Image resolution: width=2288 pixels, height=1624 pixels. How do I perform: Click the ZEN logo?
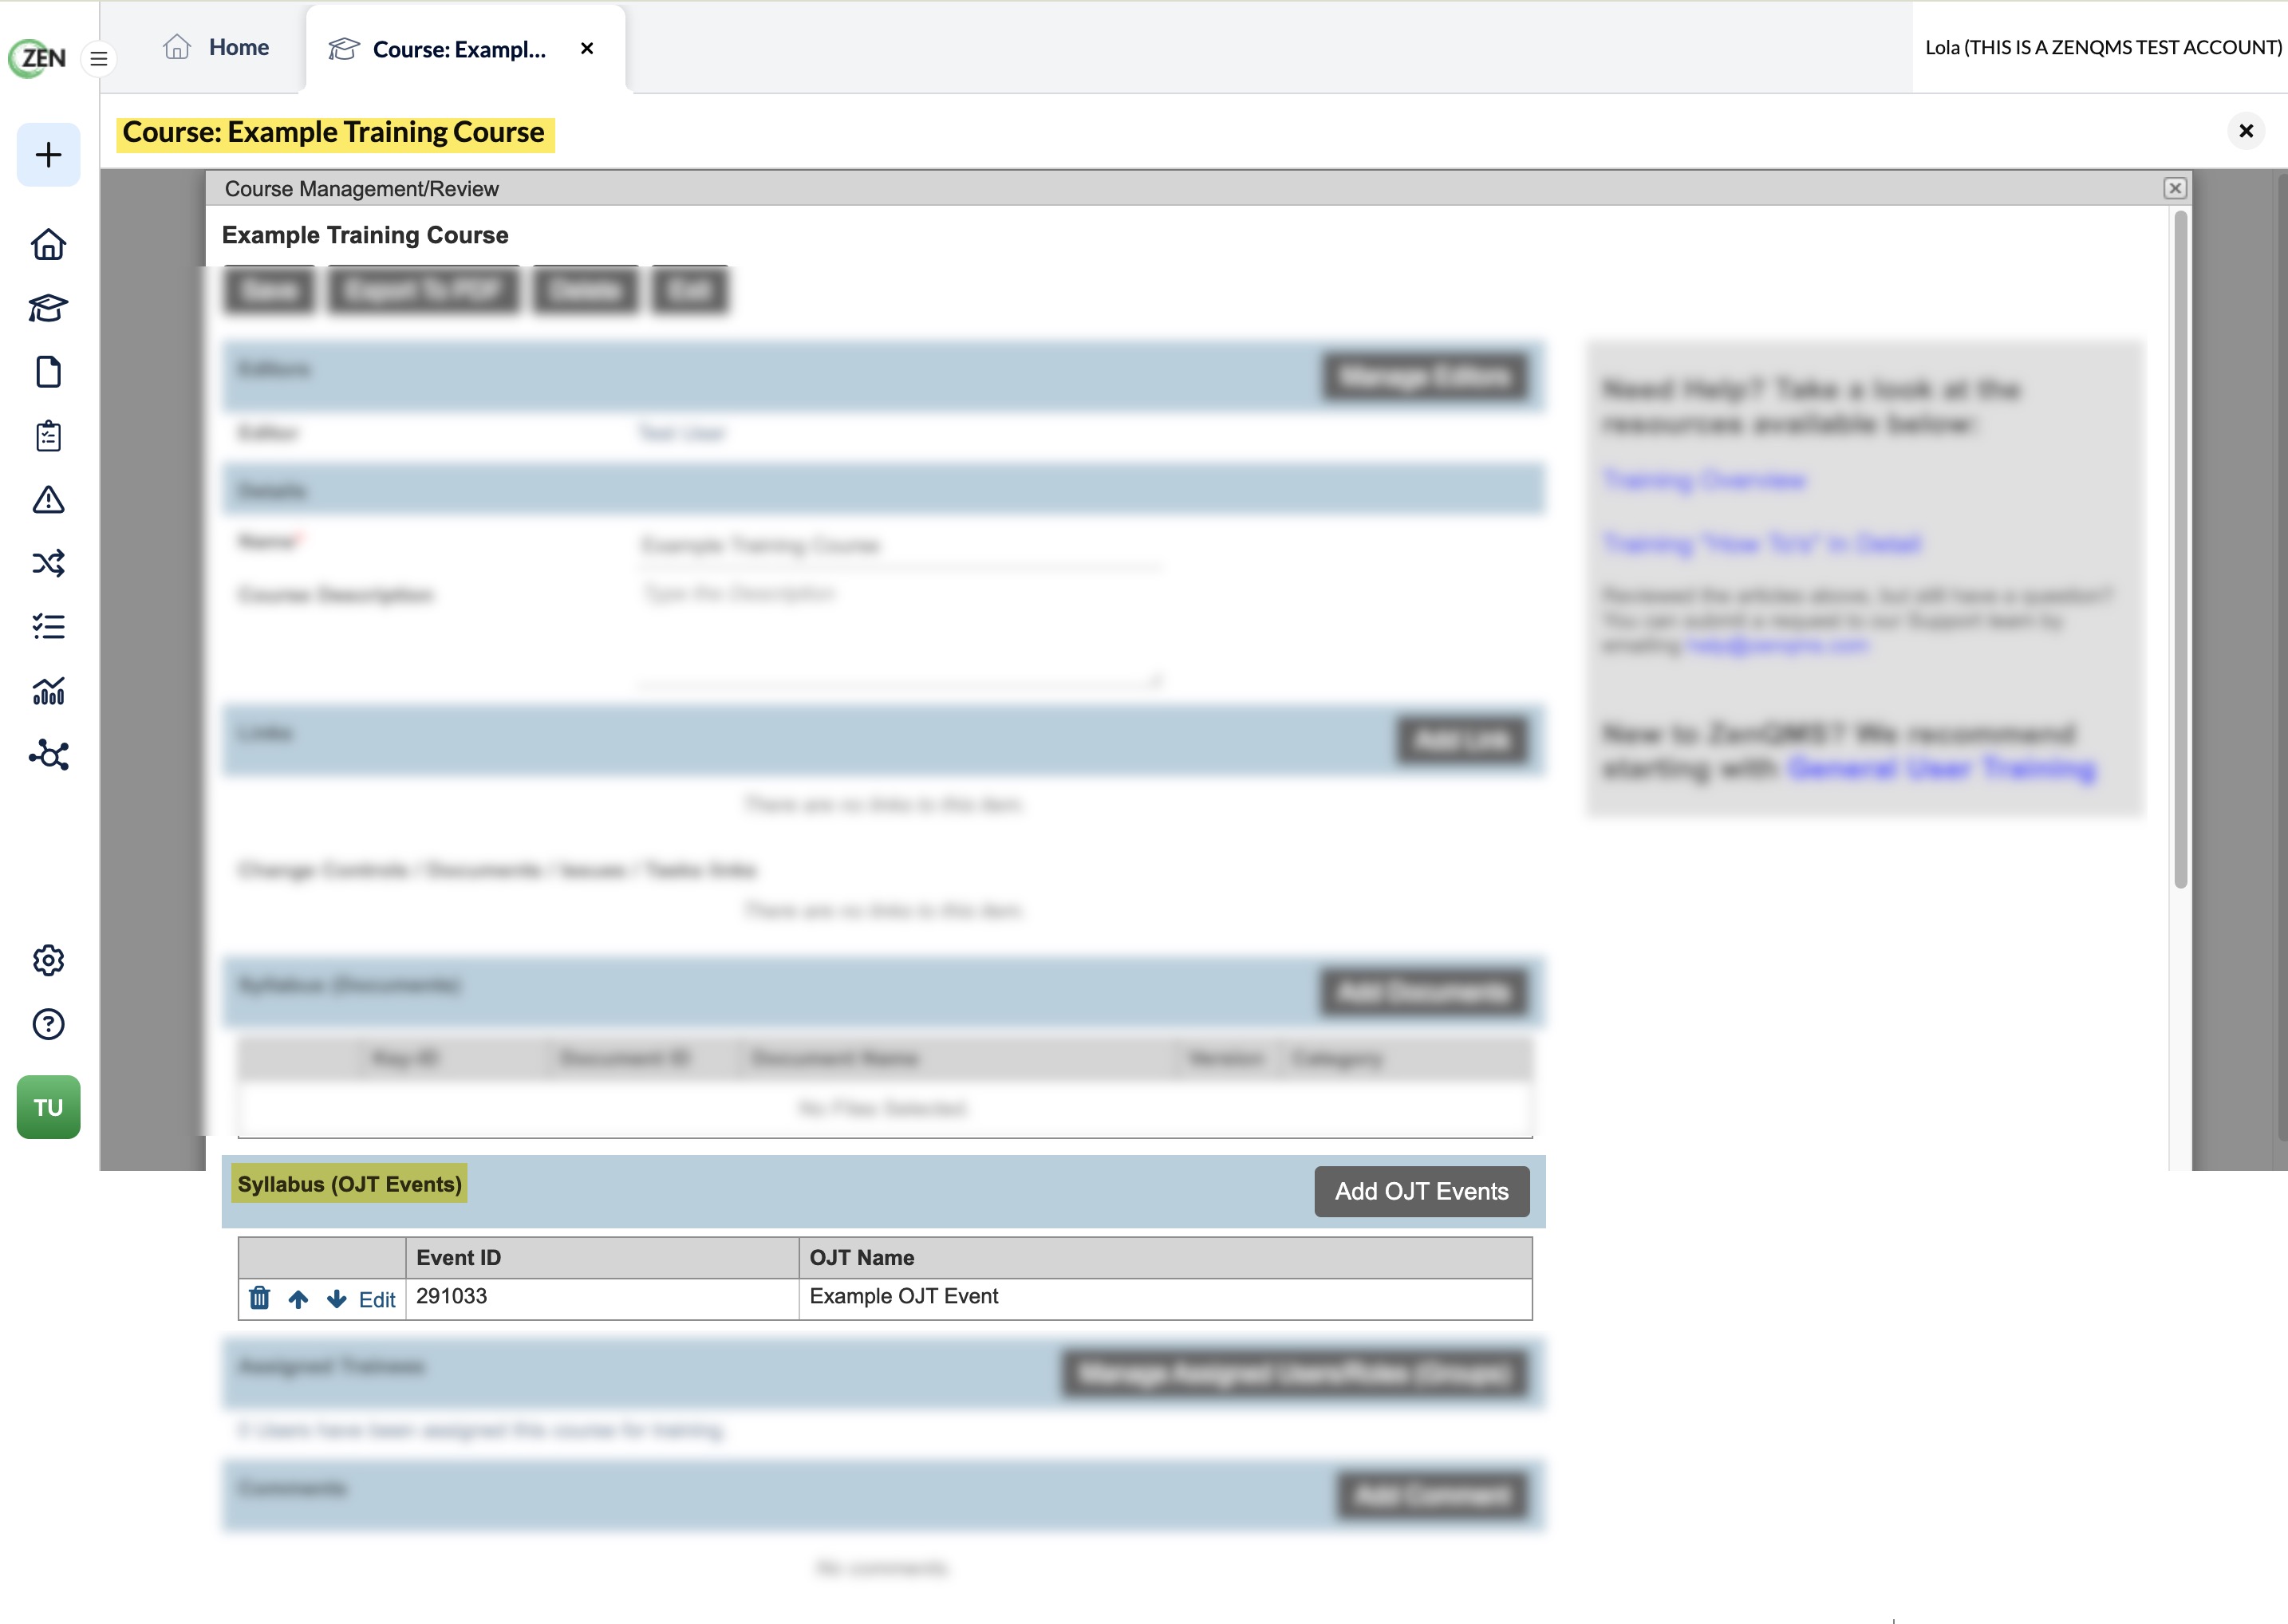[x=38, y=58]
